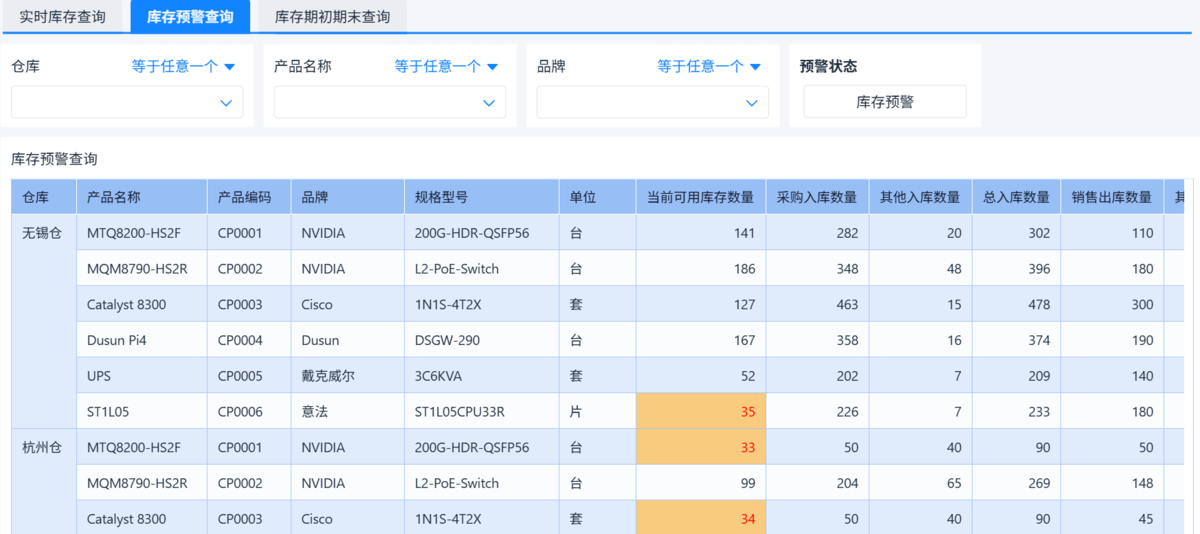The height and width of the screenshot is (534, 1200).
Task: Click the 产品名称 combo box chevron
Action: (x=489, y=102)
